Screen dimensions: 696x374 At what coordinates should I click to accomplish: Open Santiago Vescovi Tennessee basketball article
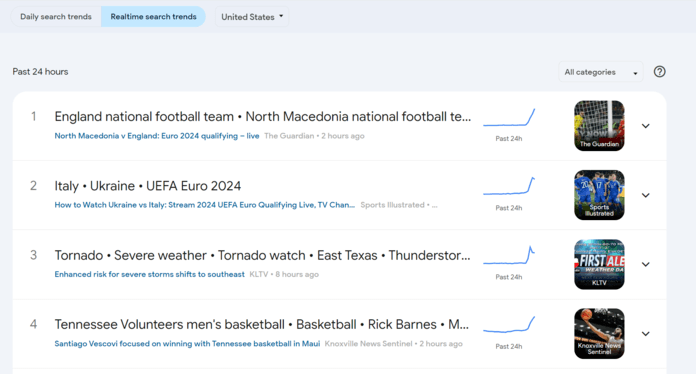(187, 343)
